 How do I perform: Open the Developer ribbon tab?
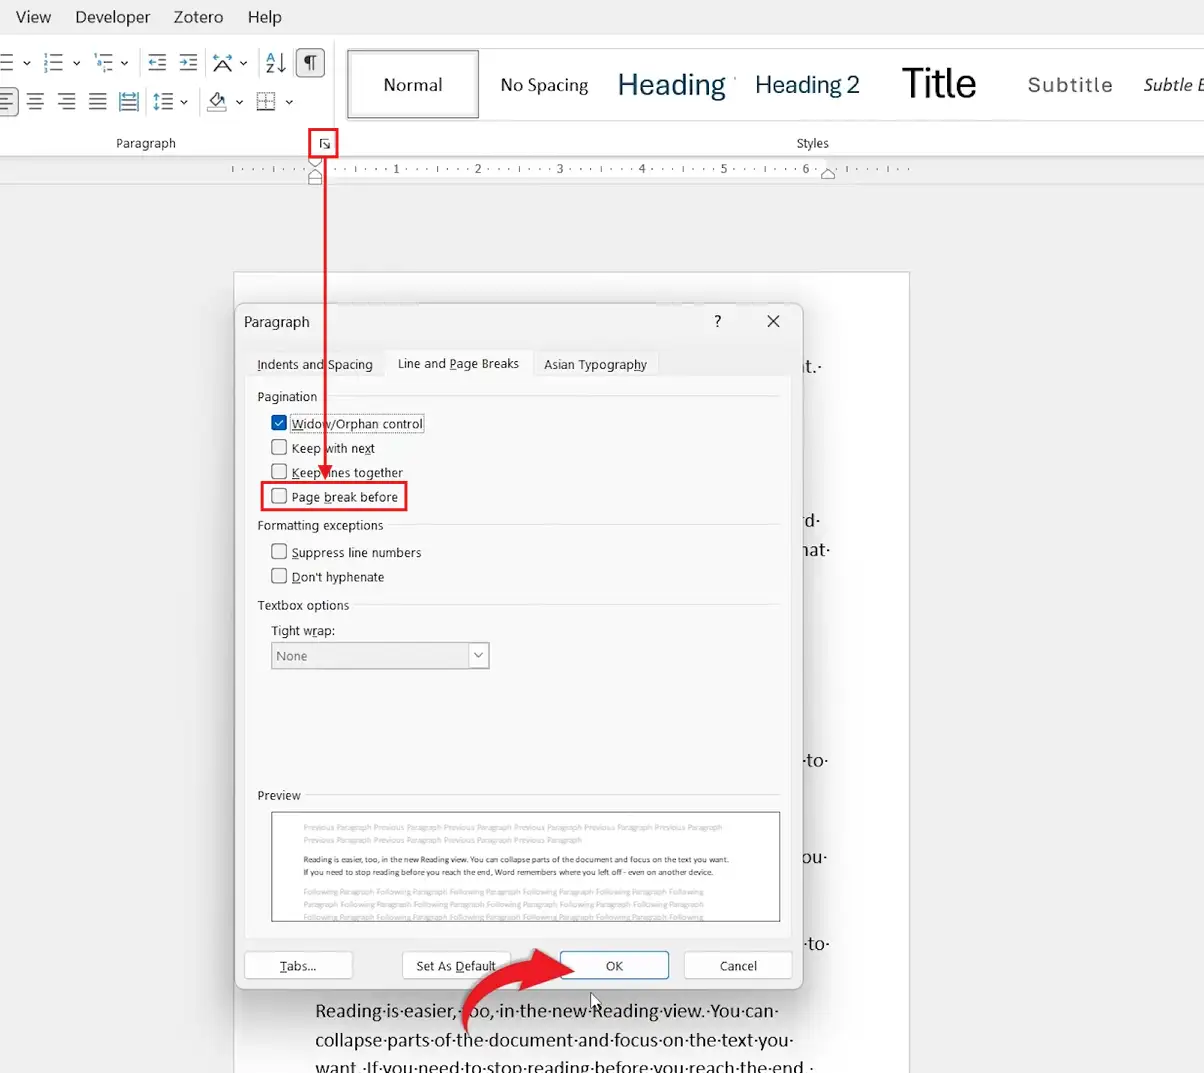coord(113,17)
